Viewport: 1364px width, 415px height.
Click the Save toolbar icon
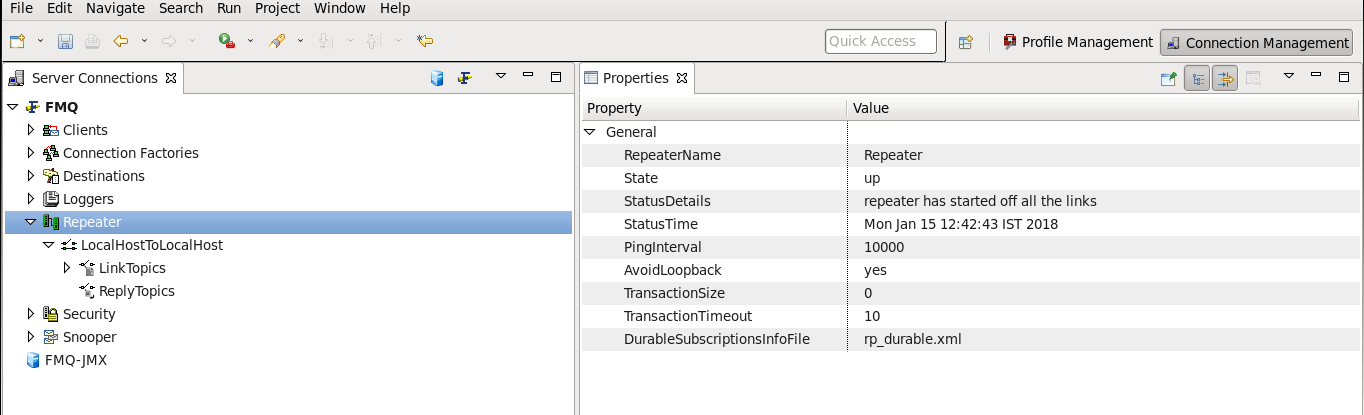click(65, 42)
